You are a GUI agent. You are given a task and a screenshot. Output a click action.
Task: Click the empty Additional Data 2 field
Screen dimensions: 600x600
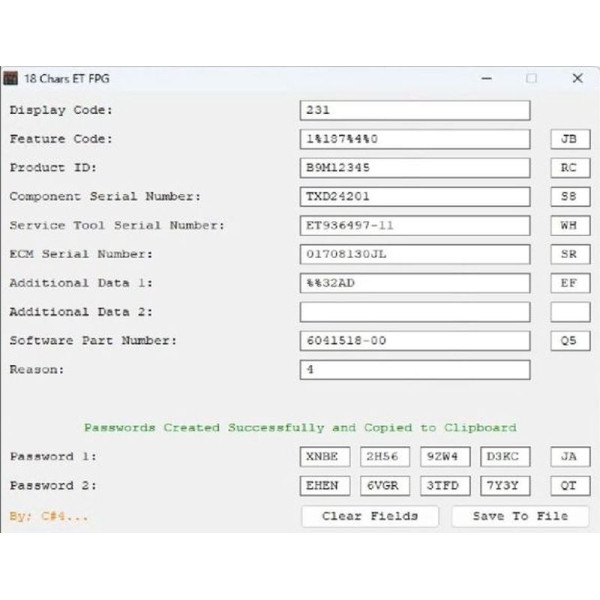point(414,312)
